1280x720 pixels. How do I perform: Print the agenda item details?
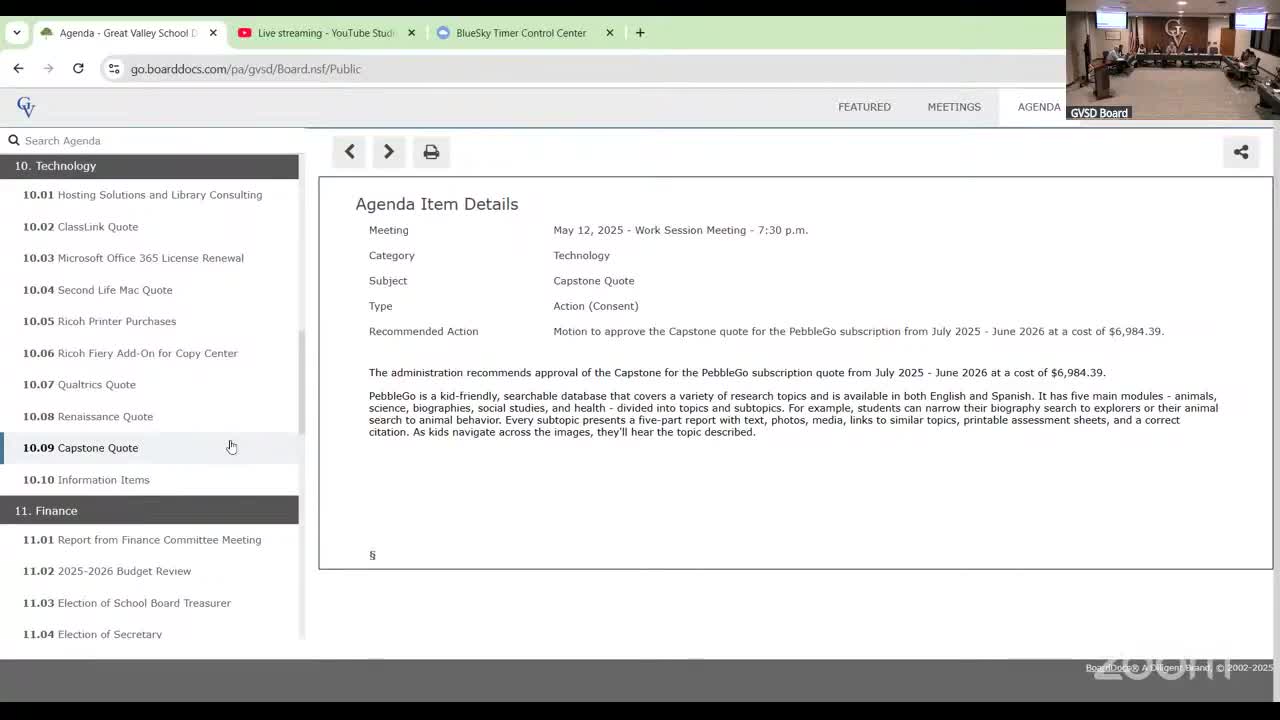[431, 152]
